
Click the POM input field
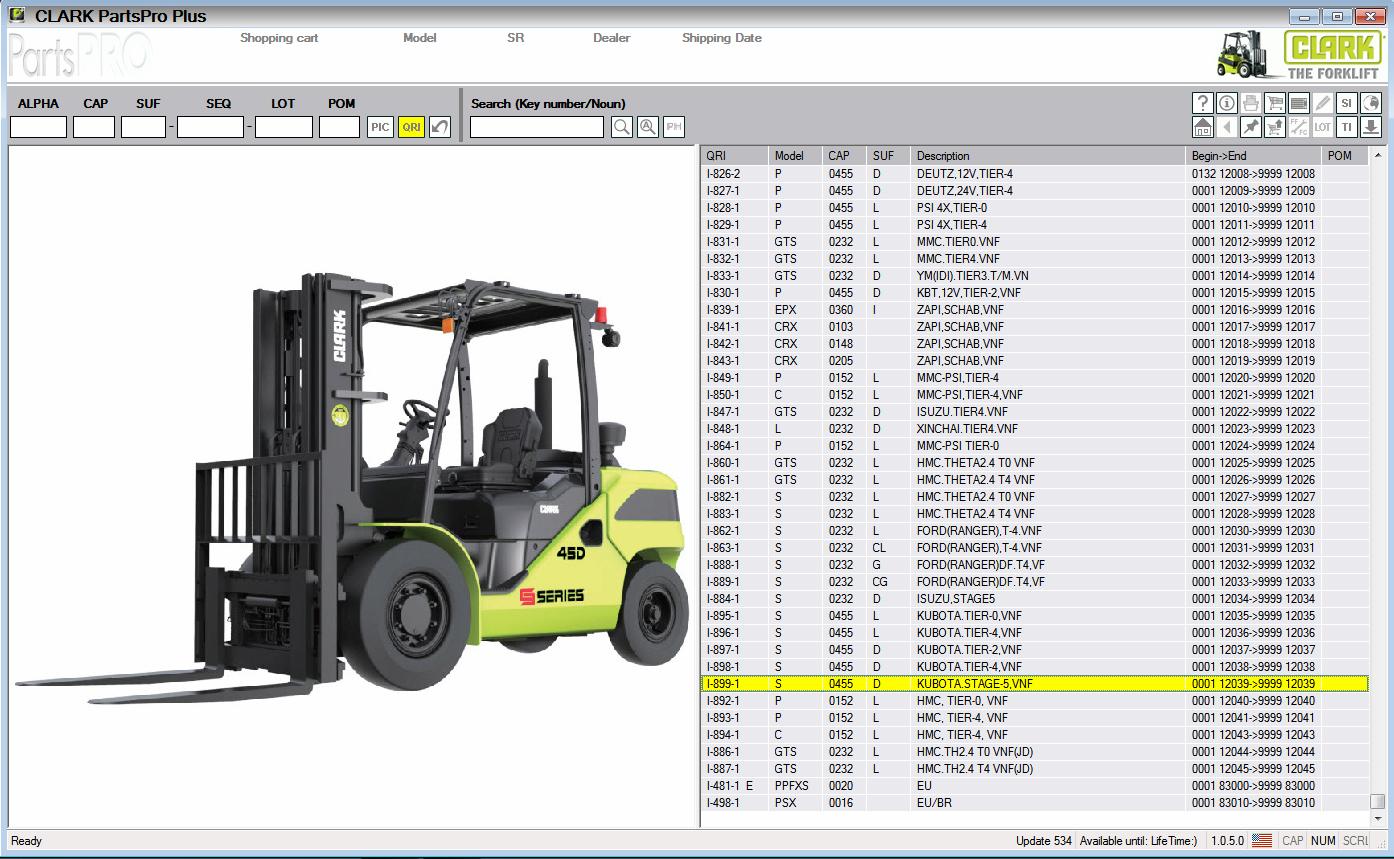[x=339, y=127]
